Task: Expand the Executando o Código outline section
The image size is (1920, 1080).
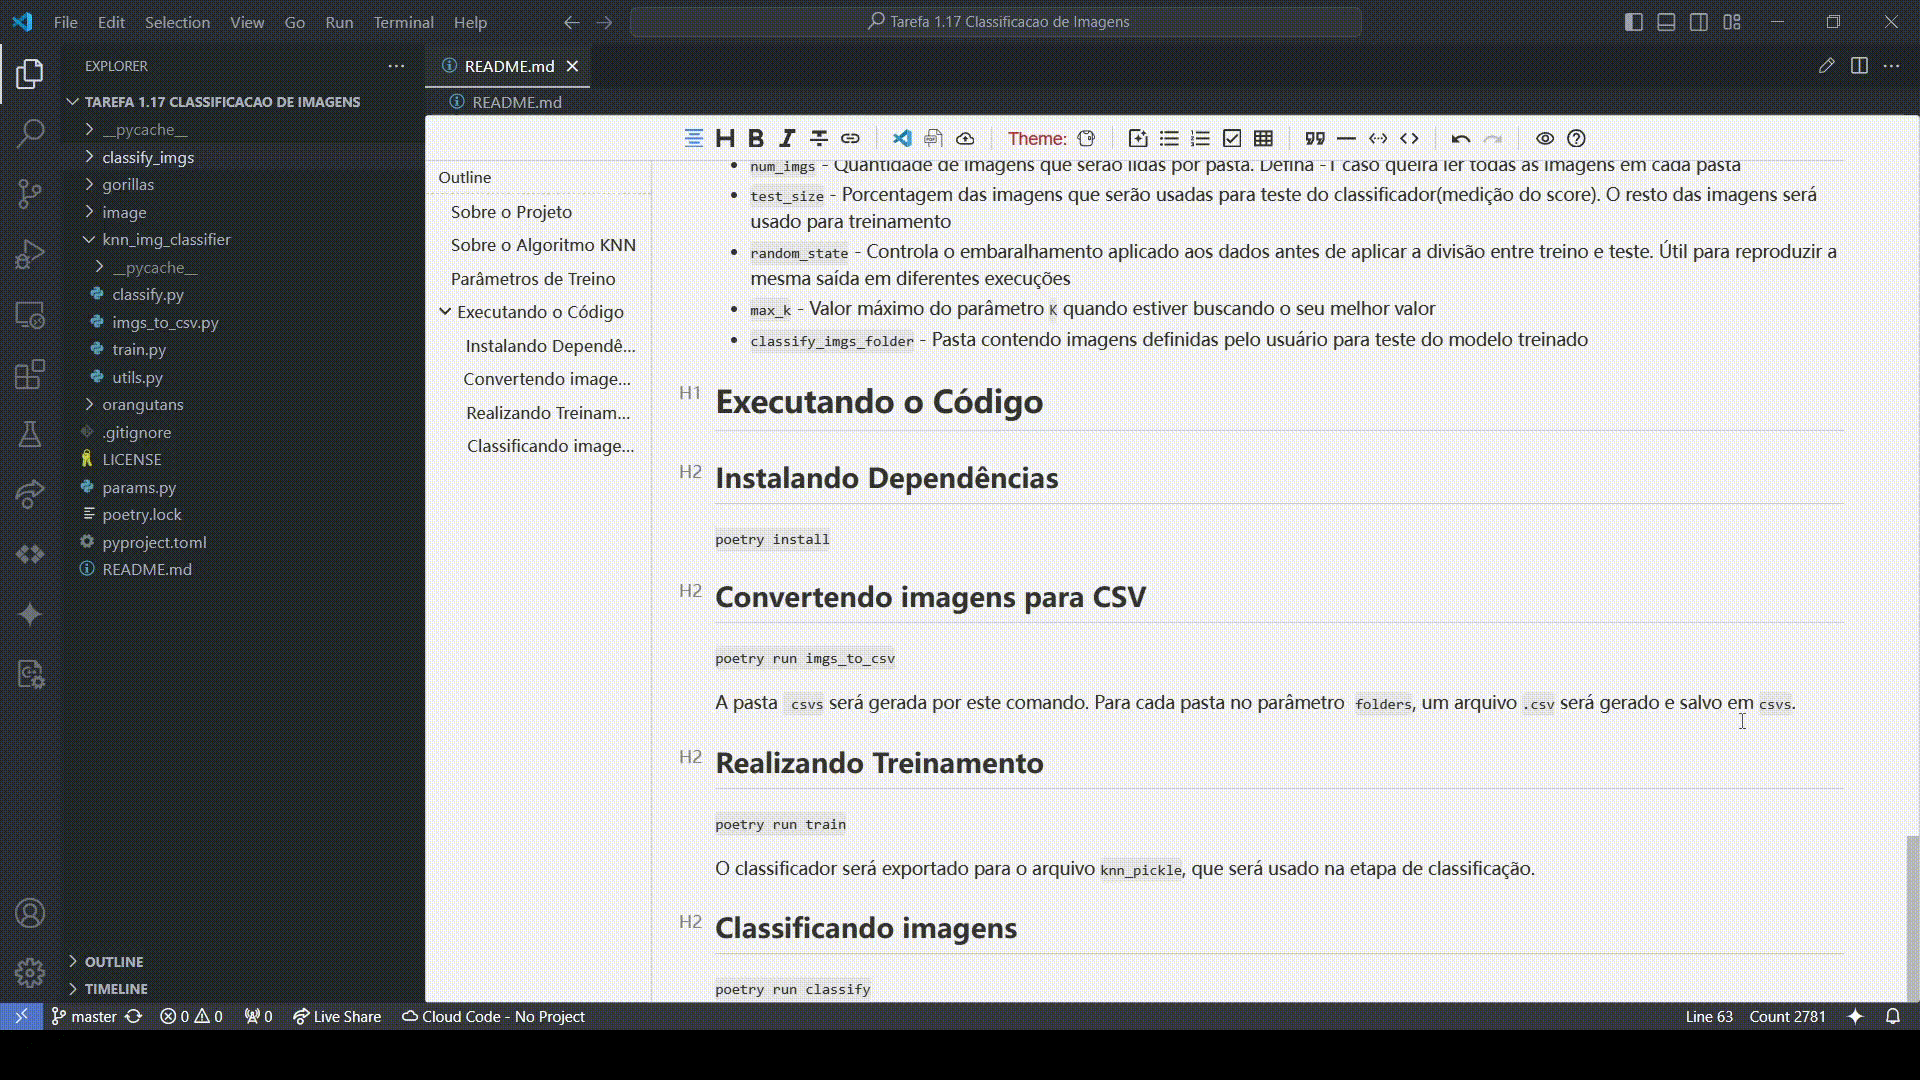Action: 446,311
